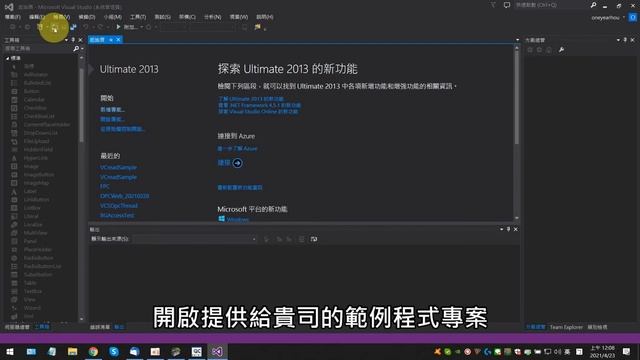The width and height of the screenshot is (640, 360).
Task: Click the second Solution Explorer toolbar icon
Action: coord(540,50)
